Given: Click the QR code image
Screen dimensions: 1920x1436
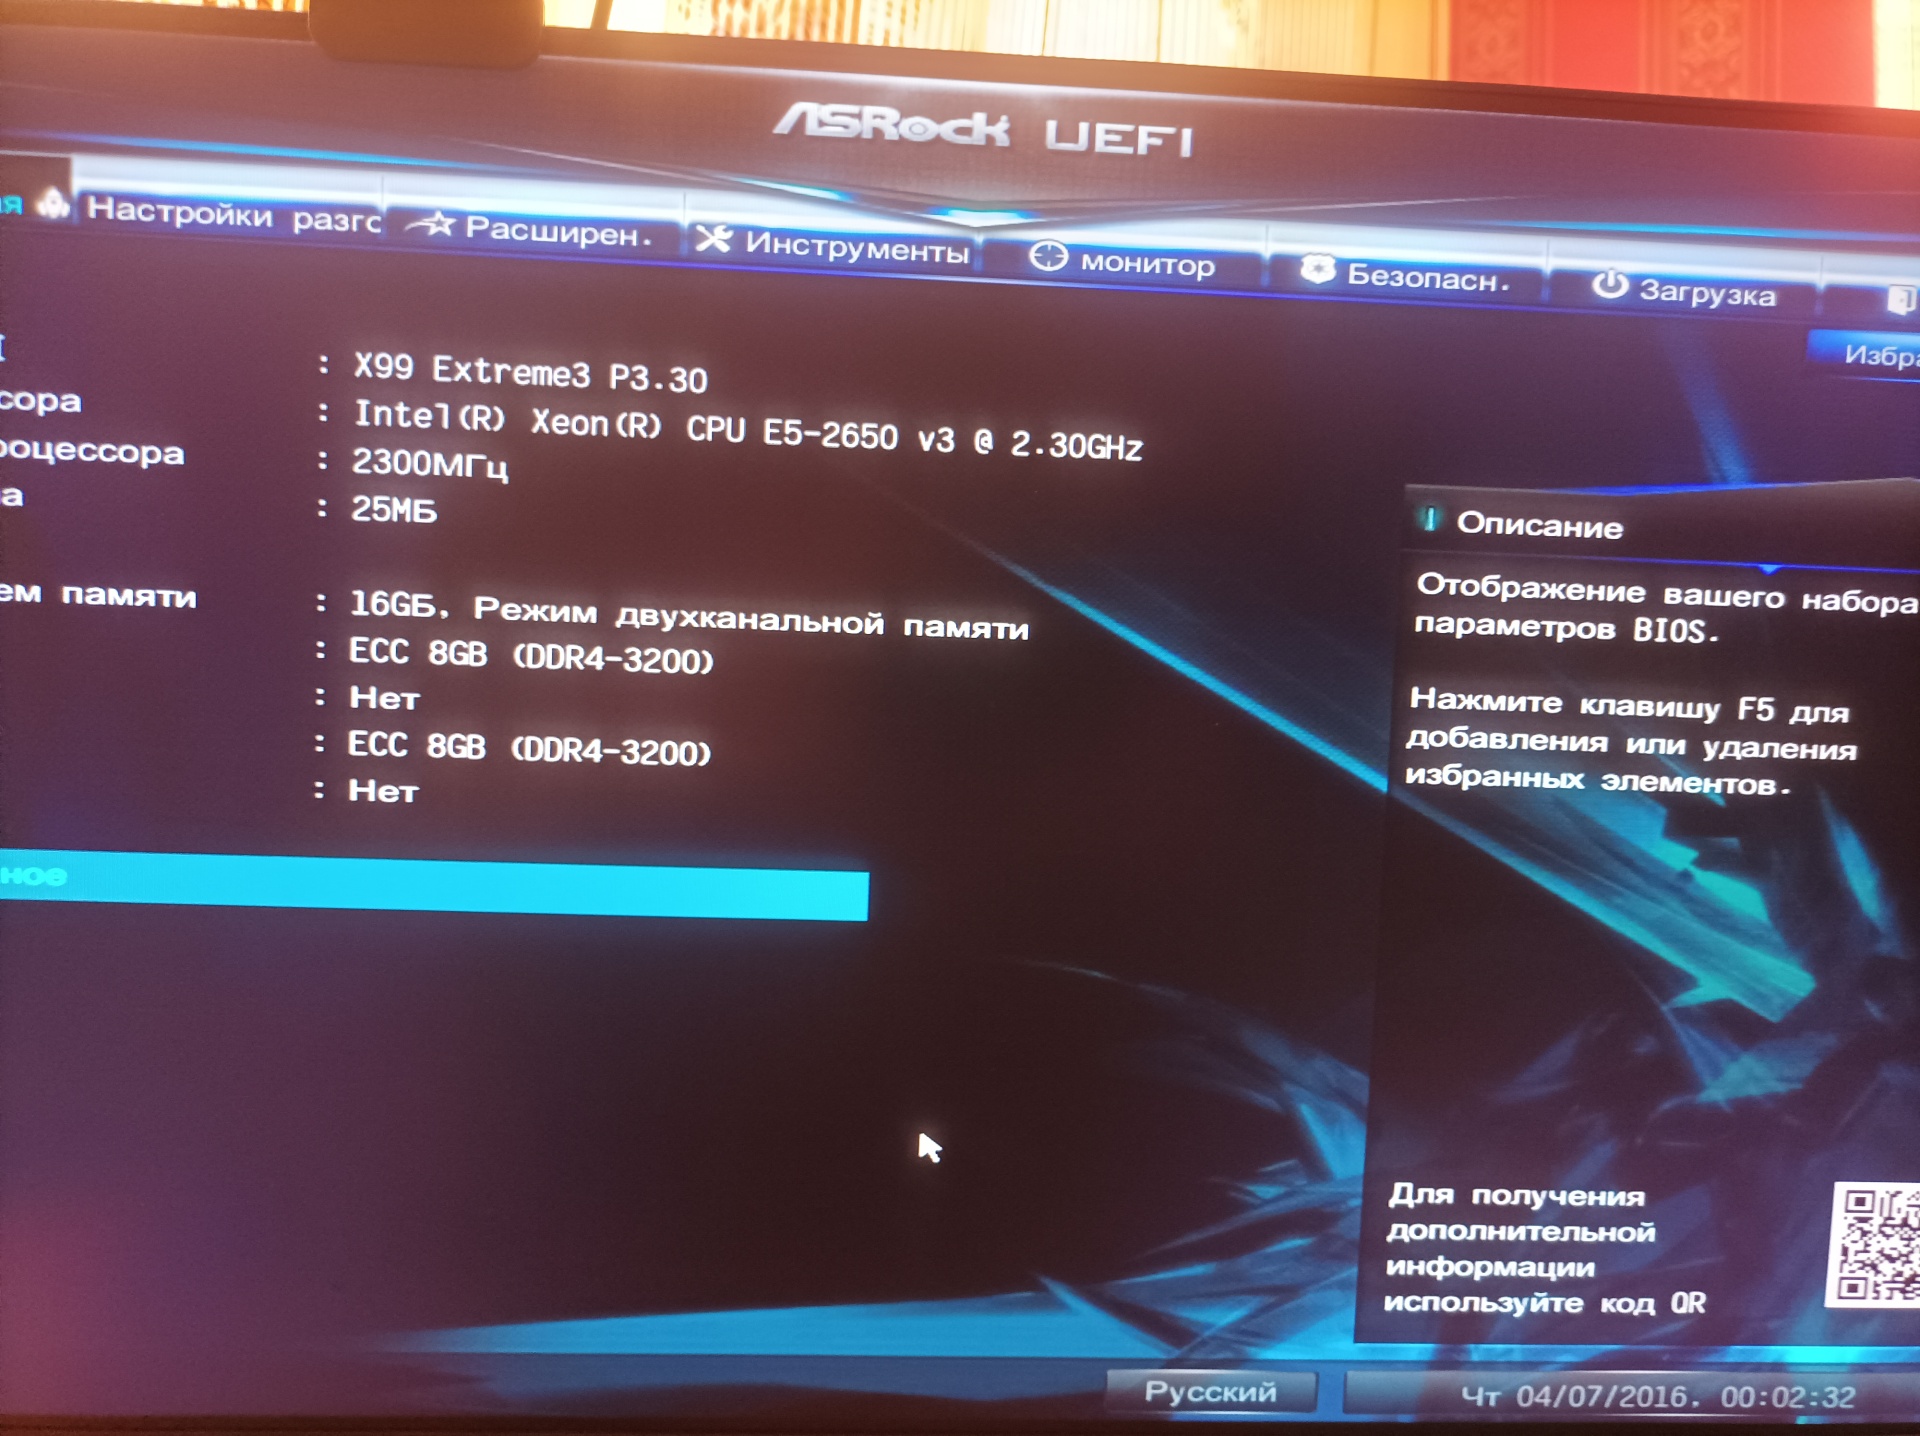Looking at the screenshot, I should (x=1874, y=1244).
